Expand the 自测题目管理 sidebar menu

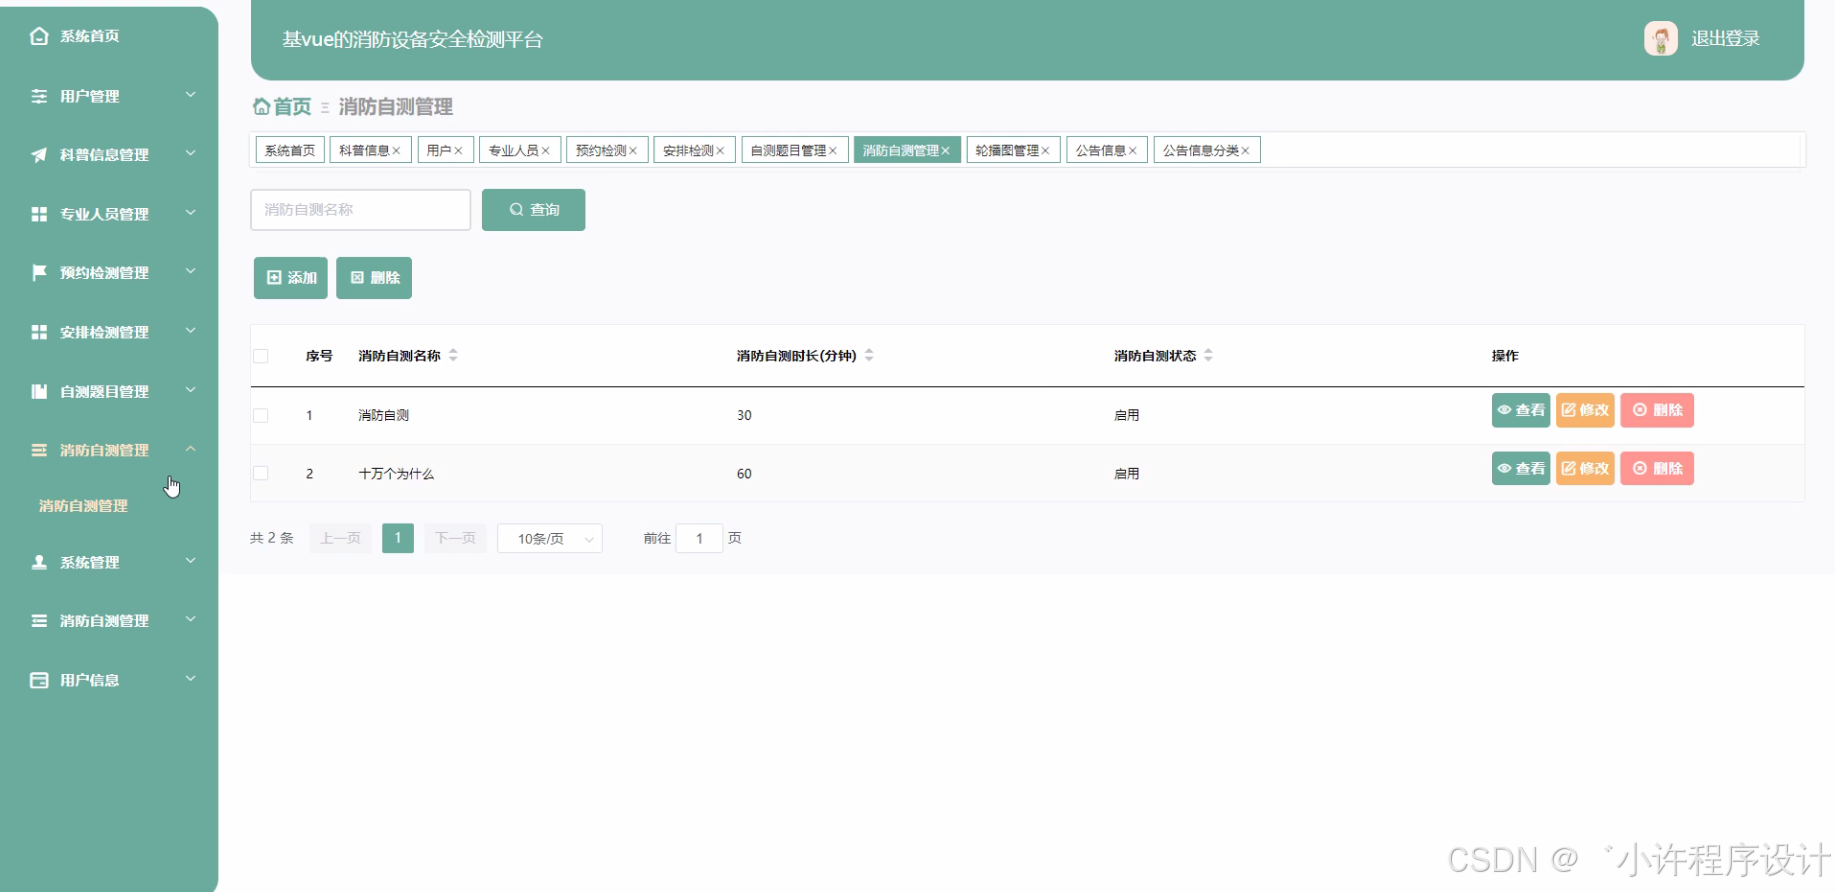(x=109, y=391)
